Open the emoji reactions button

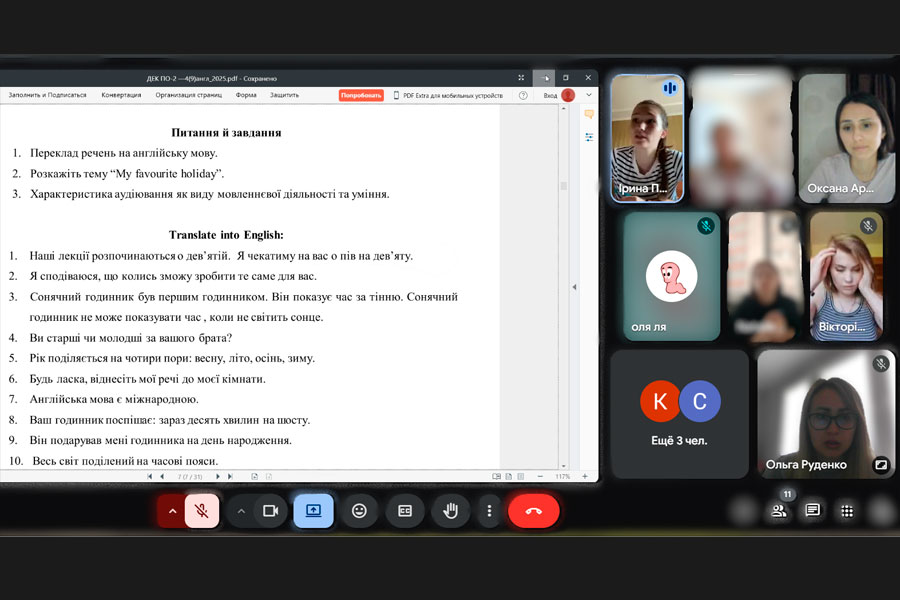[x=359, y=510]
